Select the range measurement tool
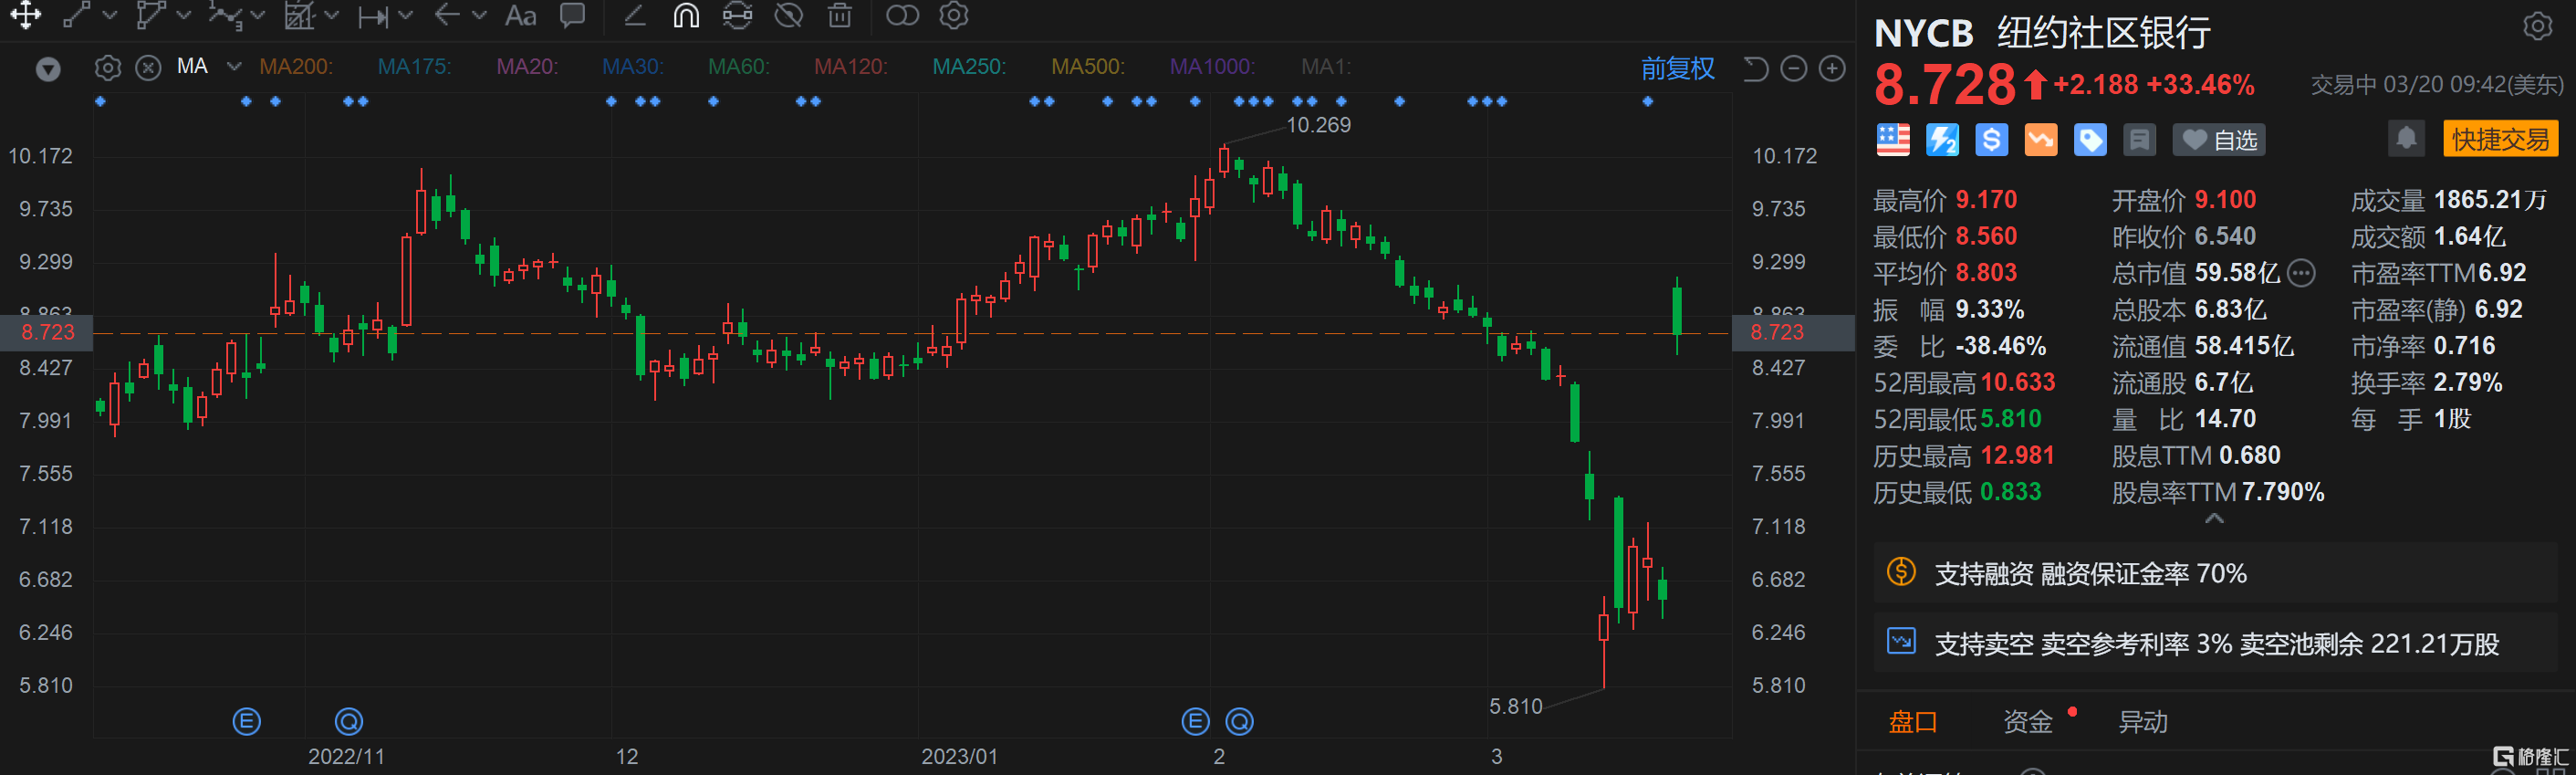Viewport: 2576px width, 775px height. pos(373,16)
